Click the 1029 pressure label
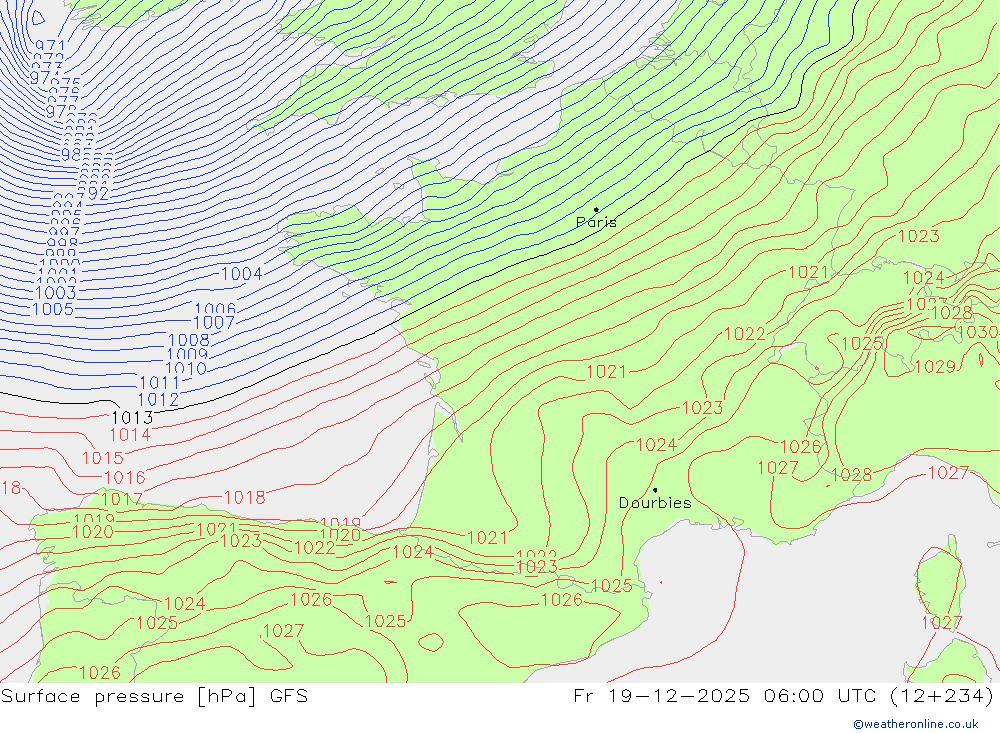The image size is (1000, 733). (x=935, y=367)
